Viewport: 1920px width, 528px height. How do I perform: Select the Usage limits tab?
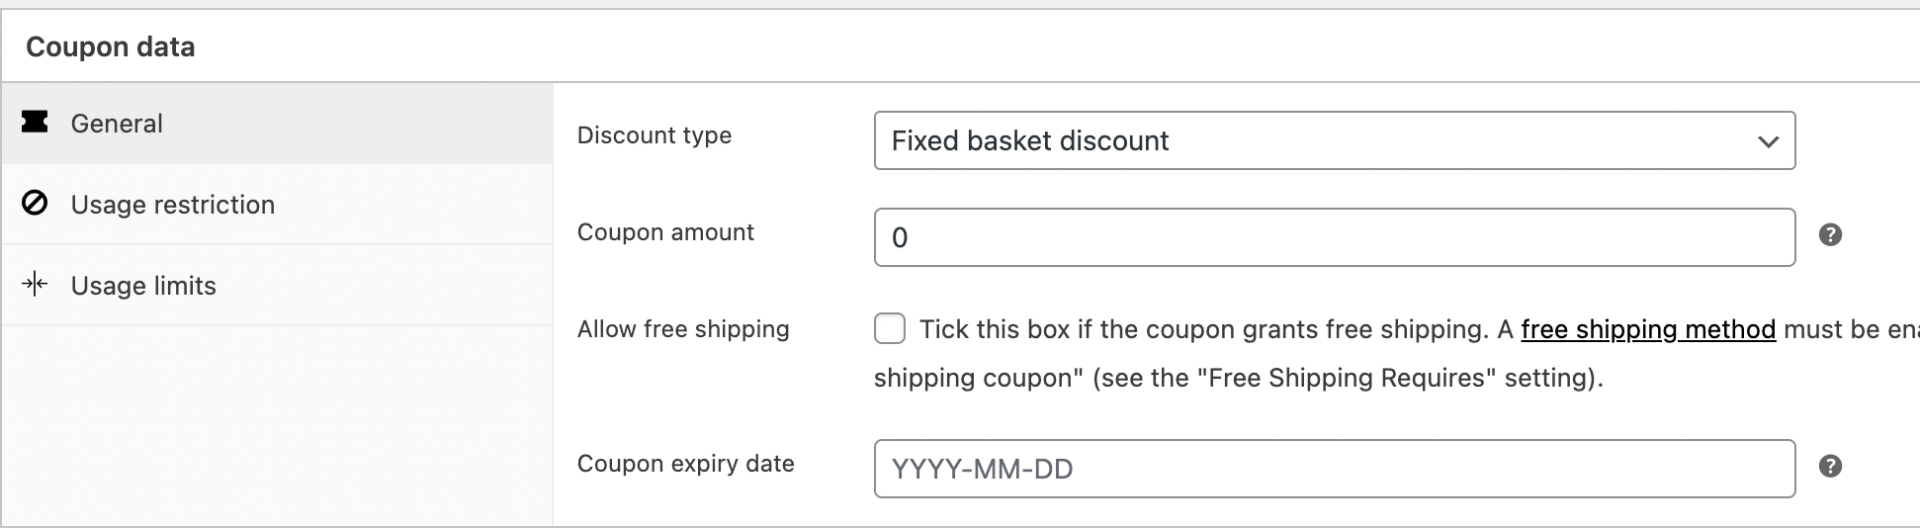coord(143,286)
